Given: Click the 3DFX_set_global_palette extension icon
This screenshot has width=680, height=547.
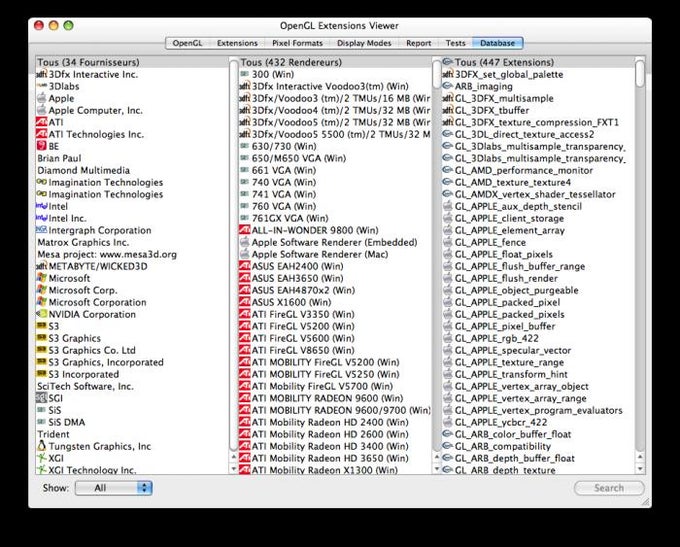Looking at the screenshot, I should 448,74.
